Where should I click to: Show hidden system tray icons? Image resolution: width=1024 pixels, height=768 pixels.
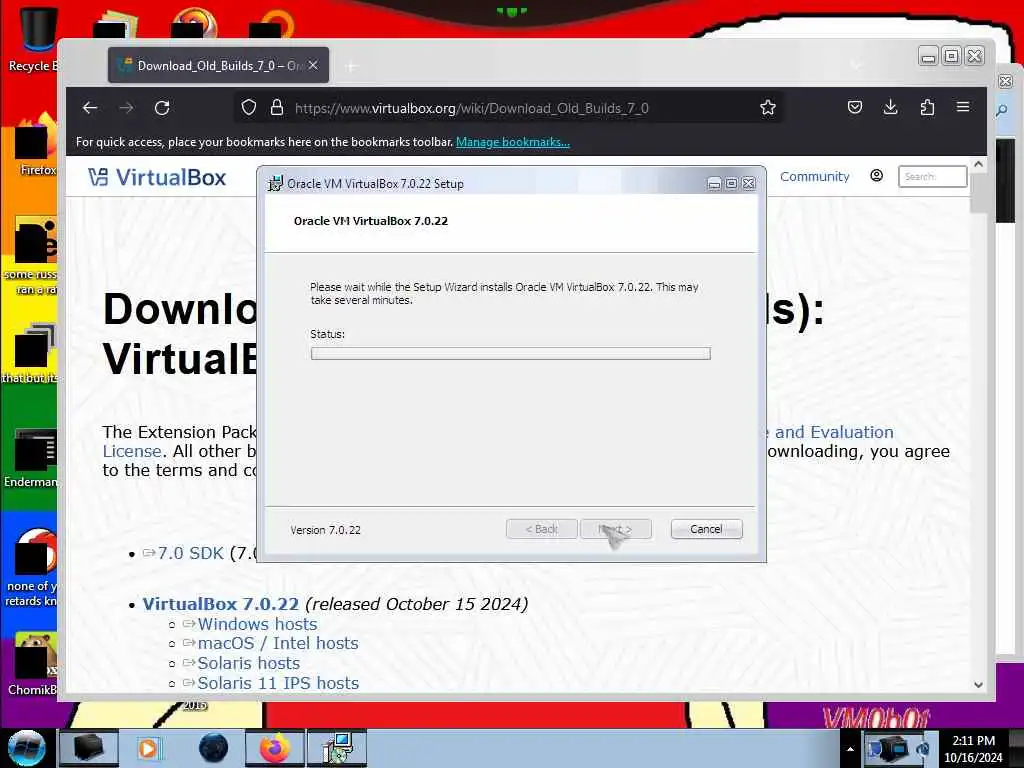(850, 749)
